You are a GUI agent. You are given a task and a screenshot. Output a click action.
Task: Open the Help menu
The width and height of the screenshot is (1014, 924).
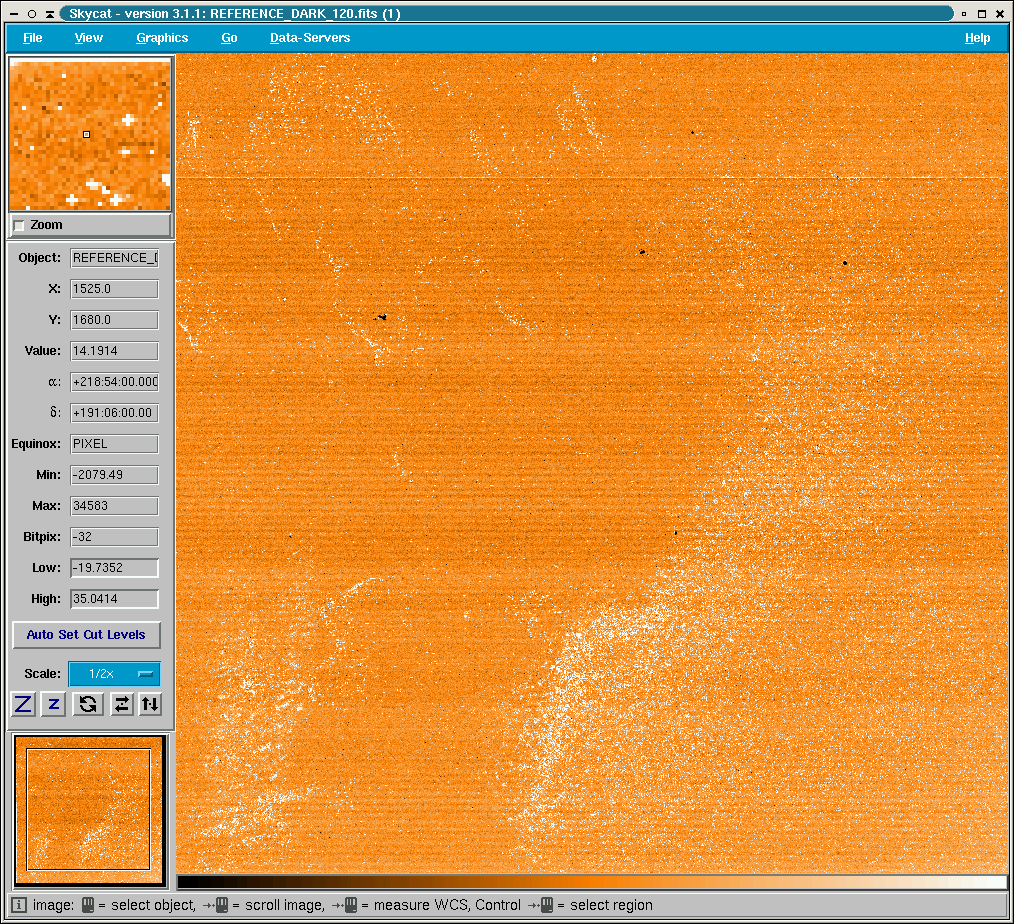pyautogui.click(x=977, y=38)
